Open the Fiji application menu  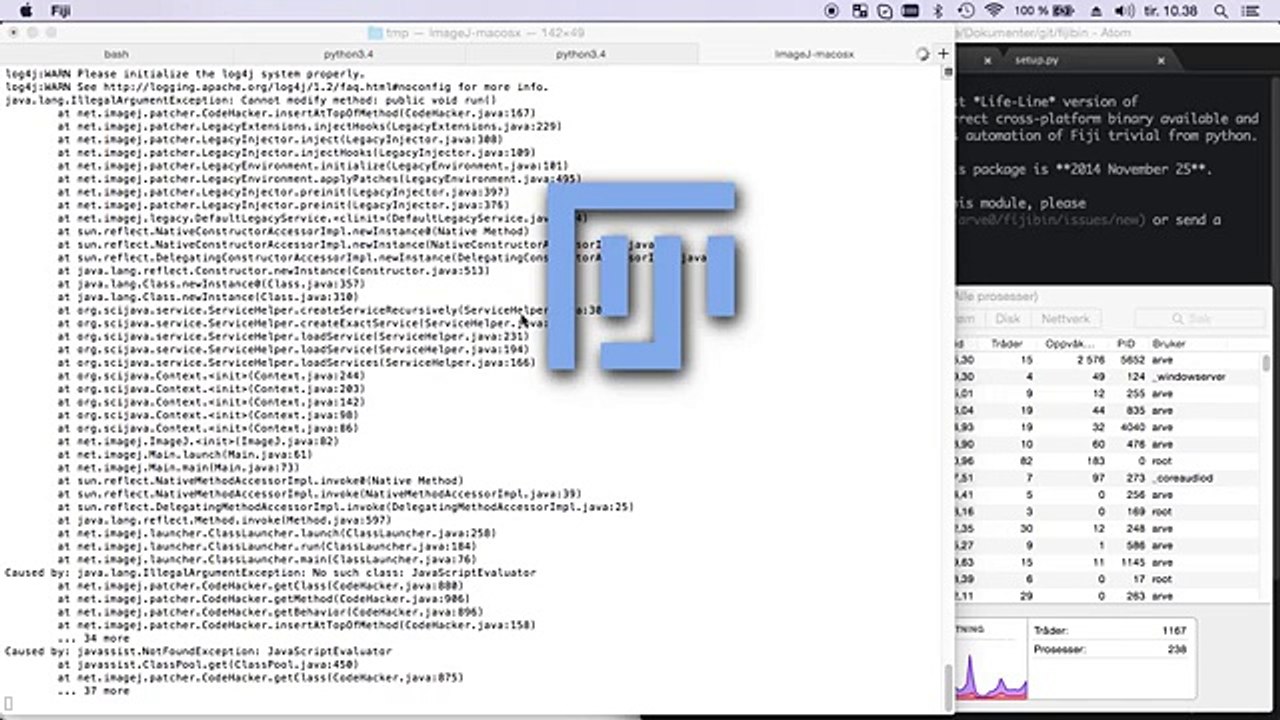pyautogui.click(x=60, y=11)
